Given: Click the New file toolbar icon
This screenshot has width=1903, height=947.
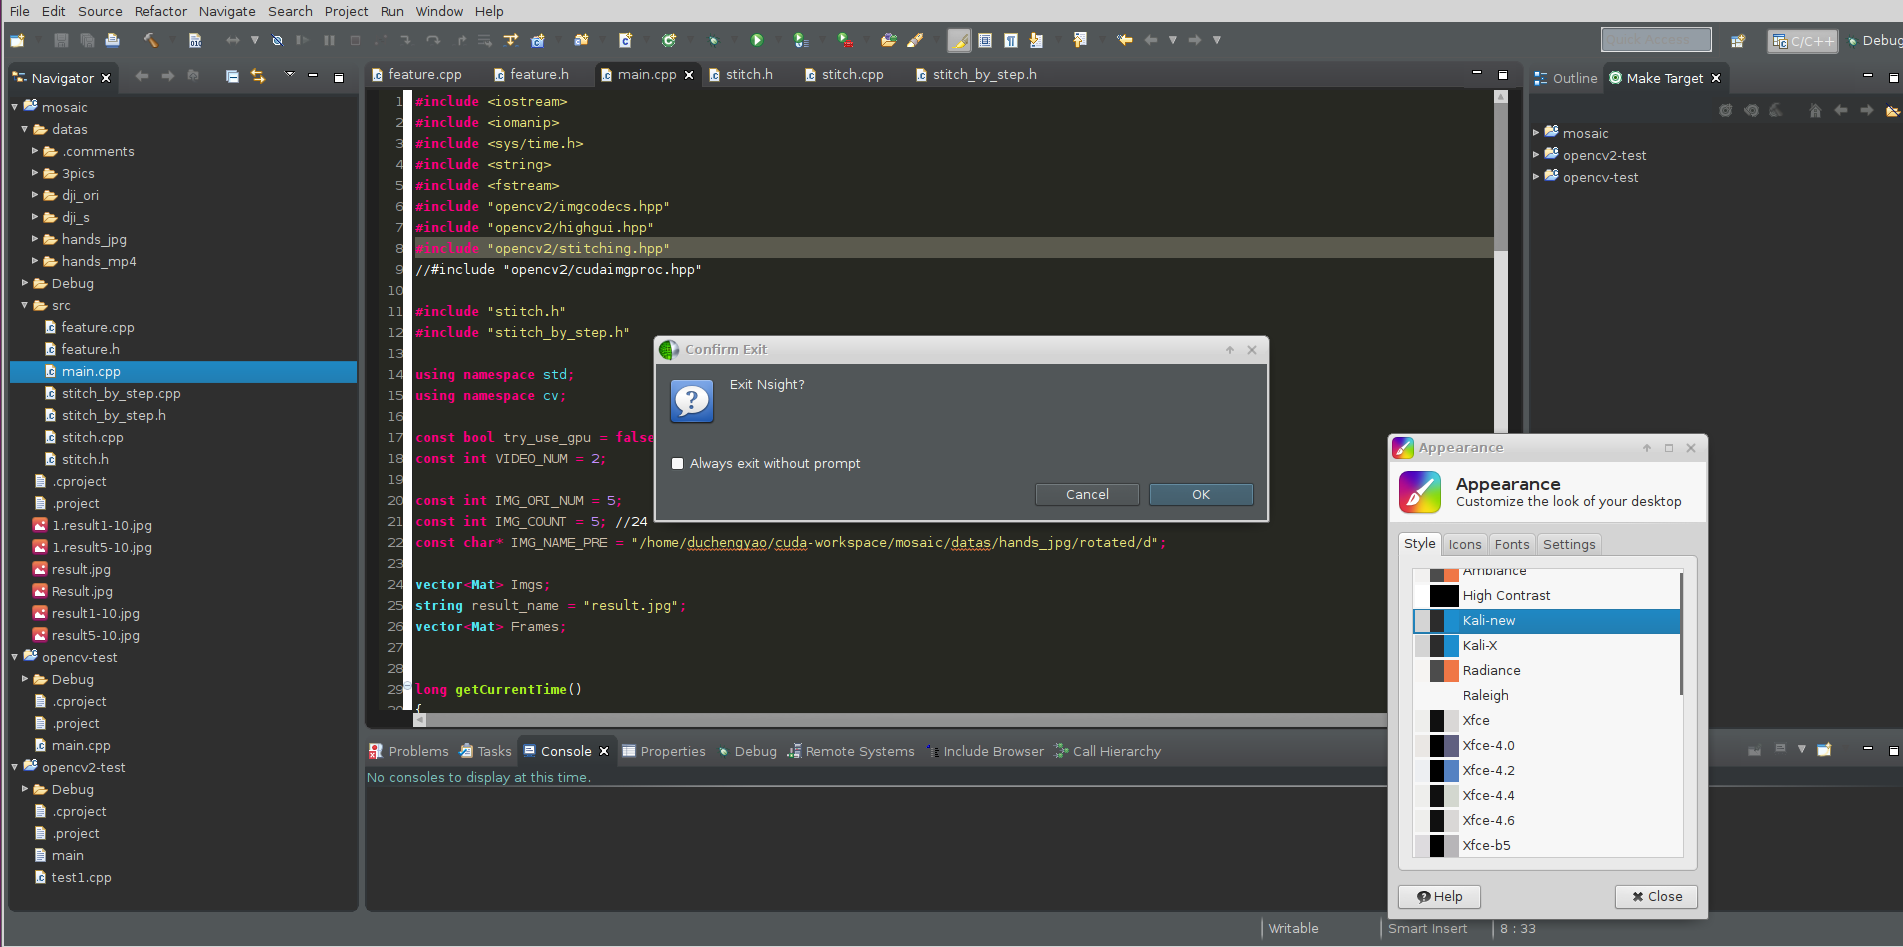Looking at the screenshot, I should point(18,41).
